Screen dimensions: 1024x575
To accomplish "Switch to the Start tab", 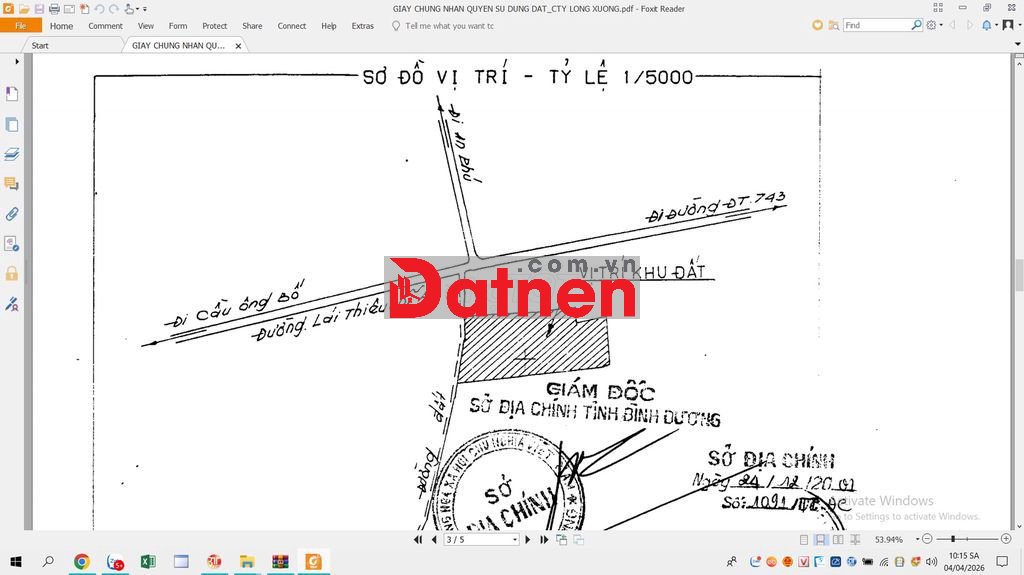I will (40, 45).
